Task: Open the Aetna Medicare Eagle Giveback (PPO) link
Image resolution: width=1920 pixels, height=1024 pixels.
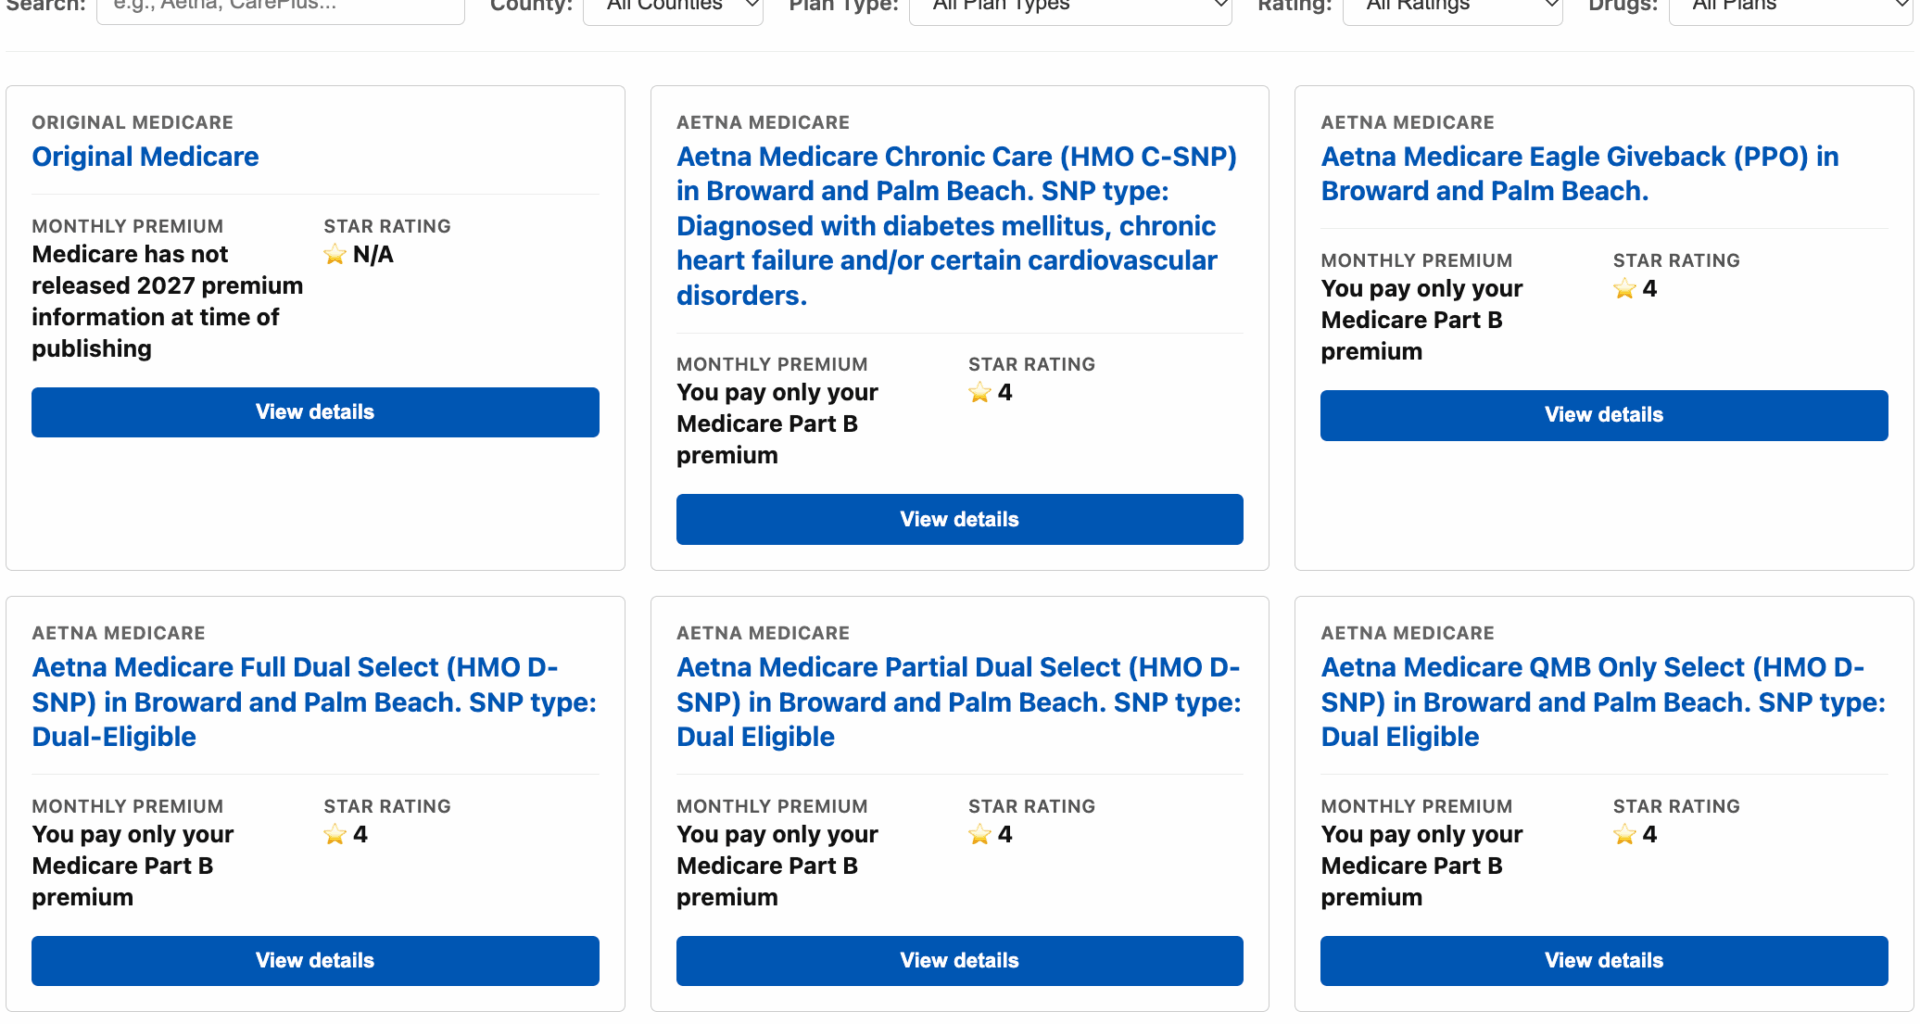Action: pos(1580,174)
